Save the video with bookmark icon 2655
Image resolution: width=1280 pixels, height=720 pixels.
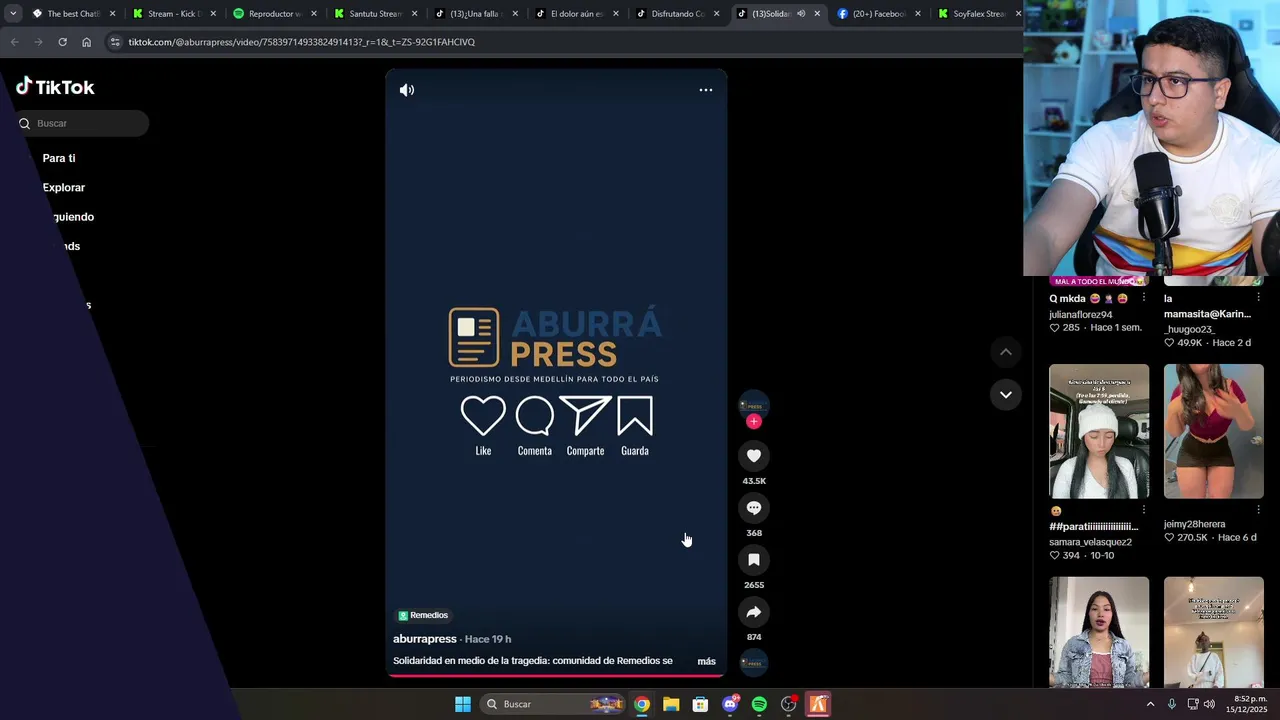point(754,560)
